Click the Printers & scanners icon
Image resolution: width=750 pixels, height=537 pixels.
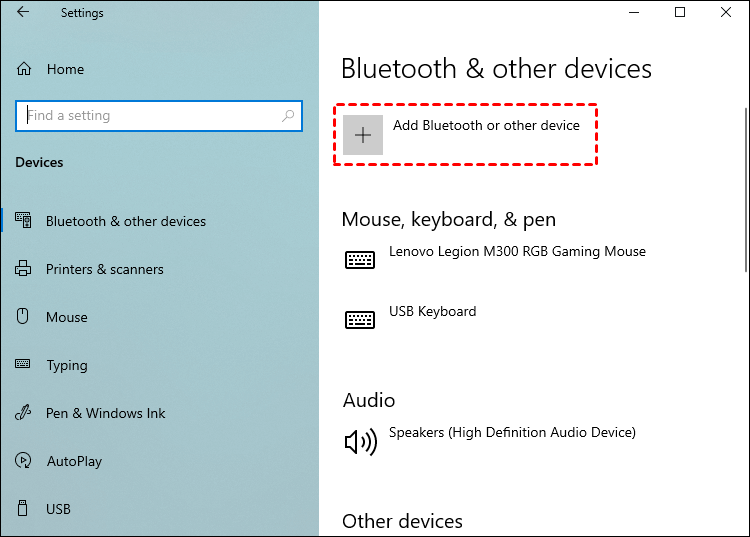24,269
